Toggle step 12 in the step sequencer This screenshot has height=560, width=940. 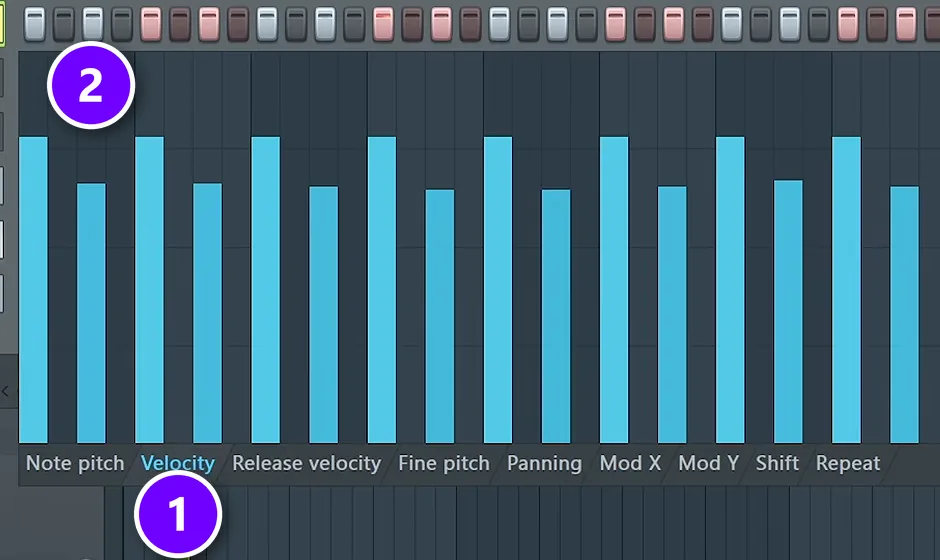click(x=354, y=25)
